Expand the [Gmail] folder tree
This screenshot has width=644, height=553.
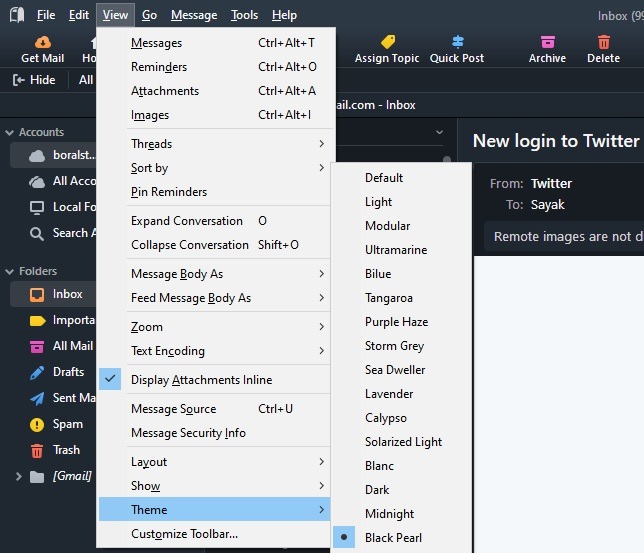click(18, 476)
